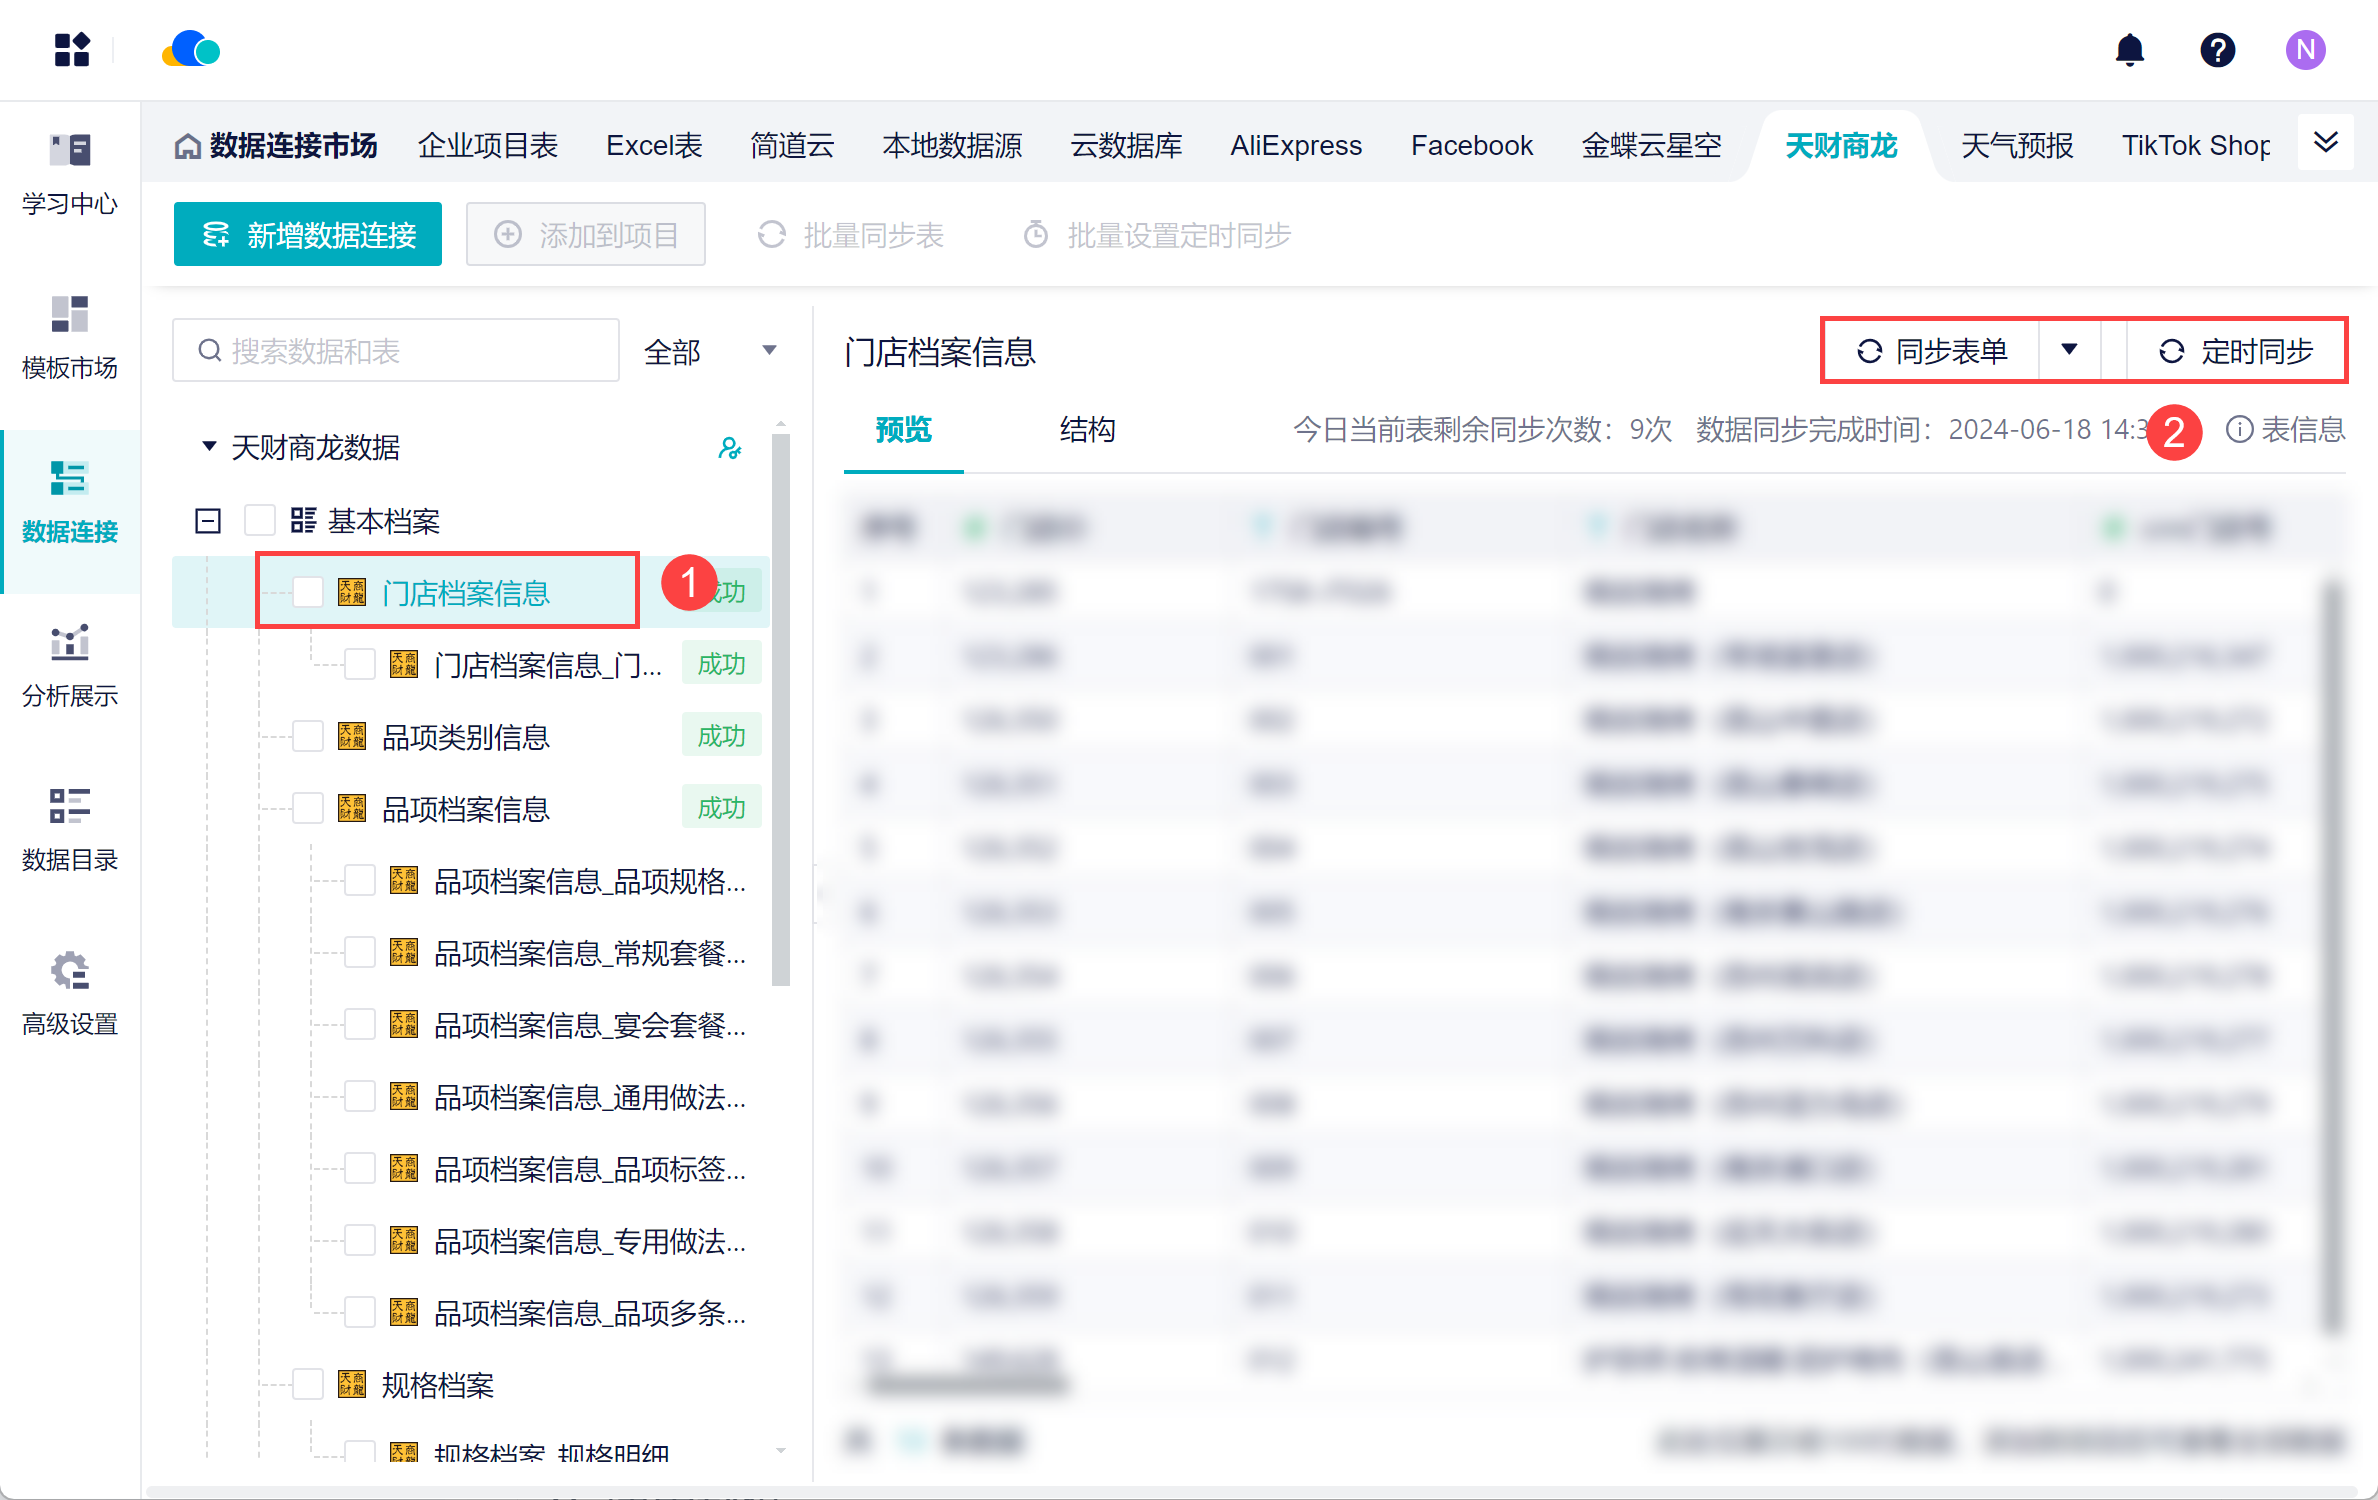Image resolution: width=2378 pixels, height=1500 pixels.
Task: Click user permission icon beside 天财商龙数据
Action: point(730,448)
